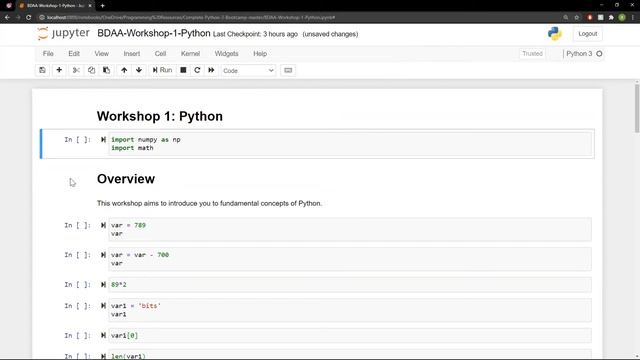Run the var = 789 cell icon
The image size is (640, 360).
click(103, 225)
